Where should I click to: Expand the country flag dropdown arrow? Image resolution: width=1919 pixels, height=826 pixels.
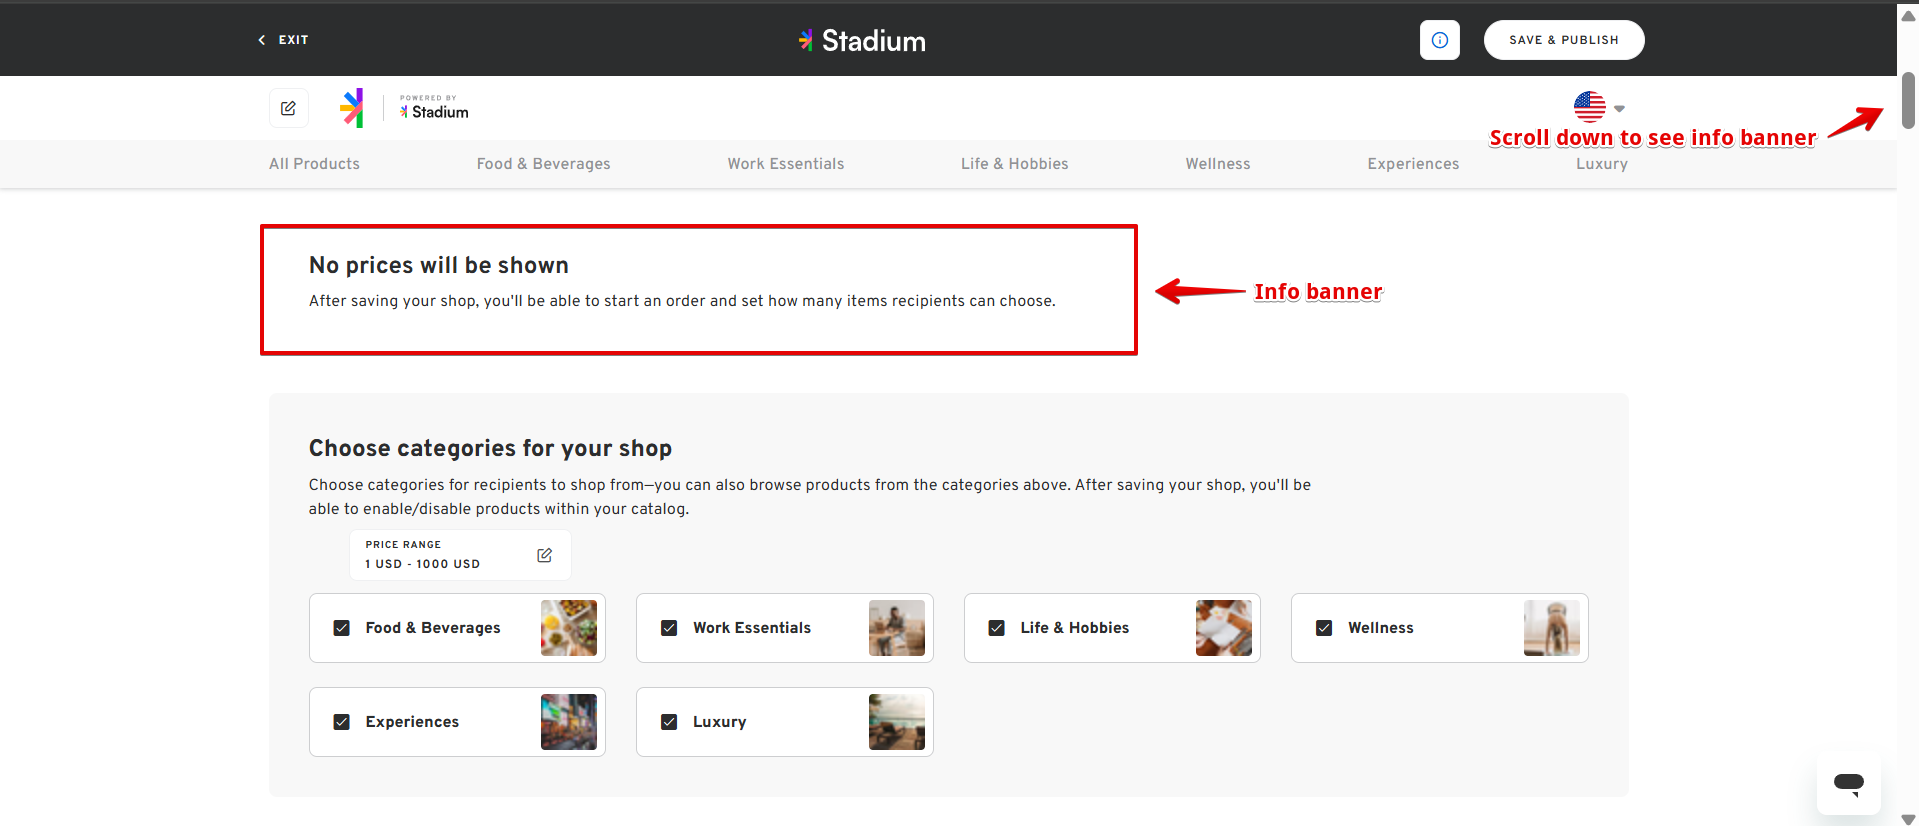[x=1619, y=108]
